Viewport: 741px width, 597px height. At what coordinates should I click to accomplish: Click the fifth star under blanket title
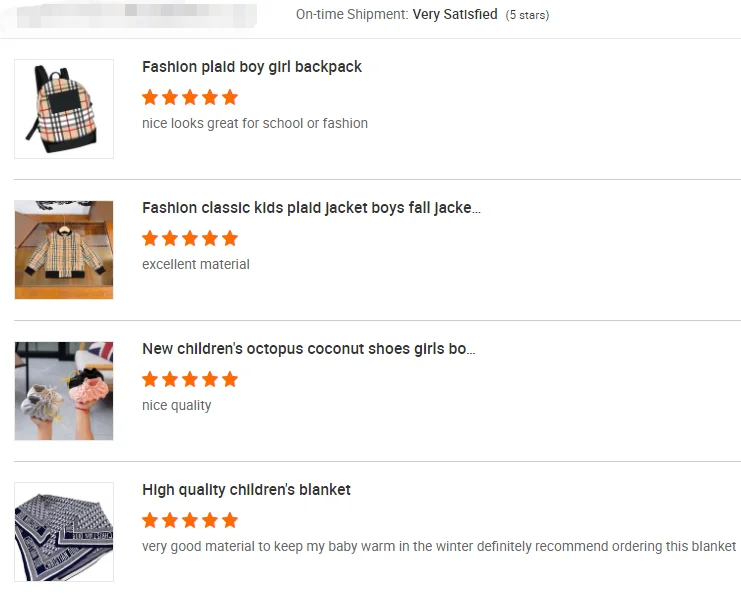[x=230, y=520]
